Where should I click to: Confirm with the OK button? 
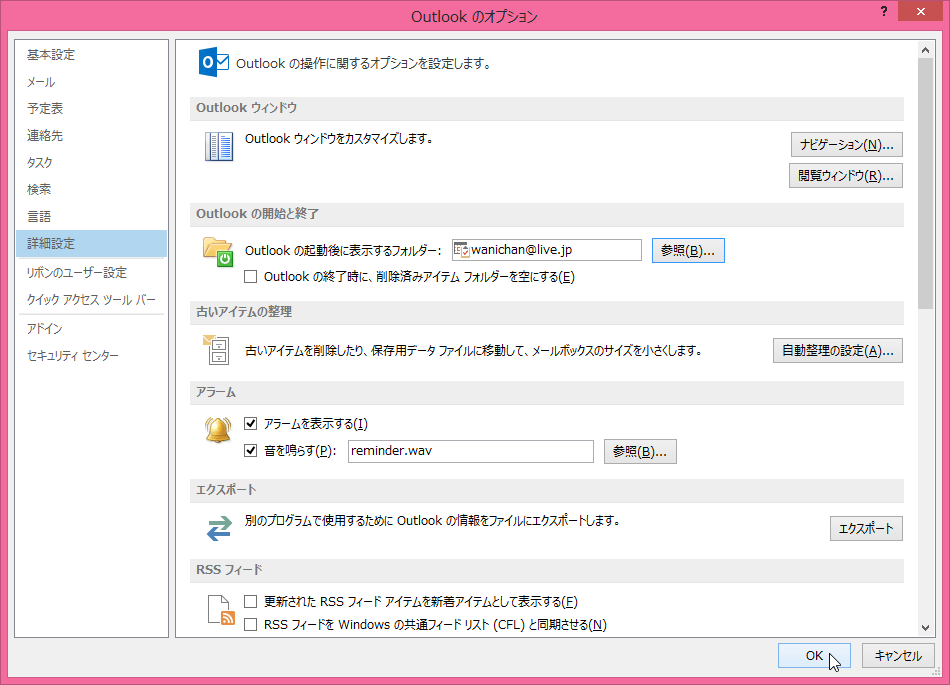pos(814,655)
